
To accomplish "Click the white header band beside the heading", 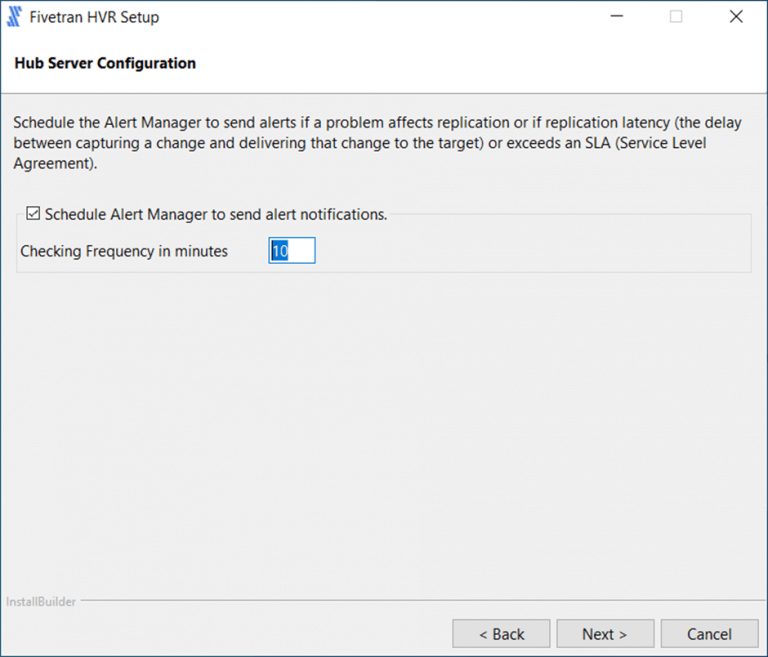I will click(x=480, y=63).
